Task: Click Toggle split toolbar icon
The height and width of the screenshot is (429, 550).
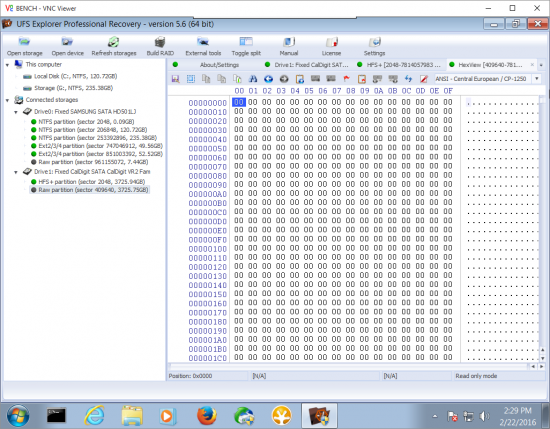Action: [x=246, y=46]
